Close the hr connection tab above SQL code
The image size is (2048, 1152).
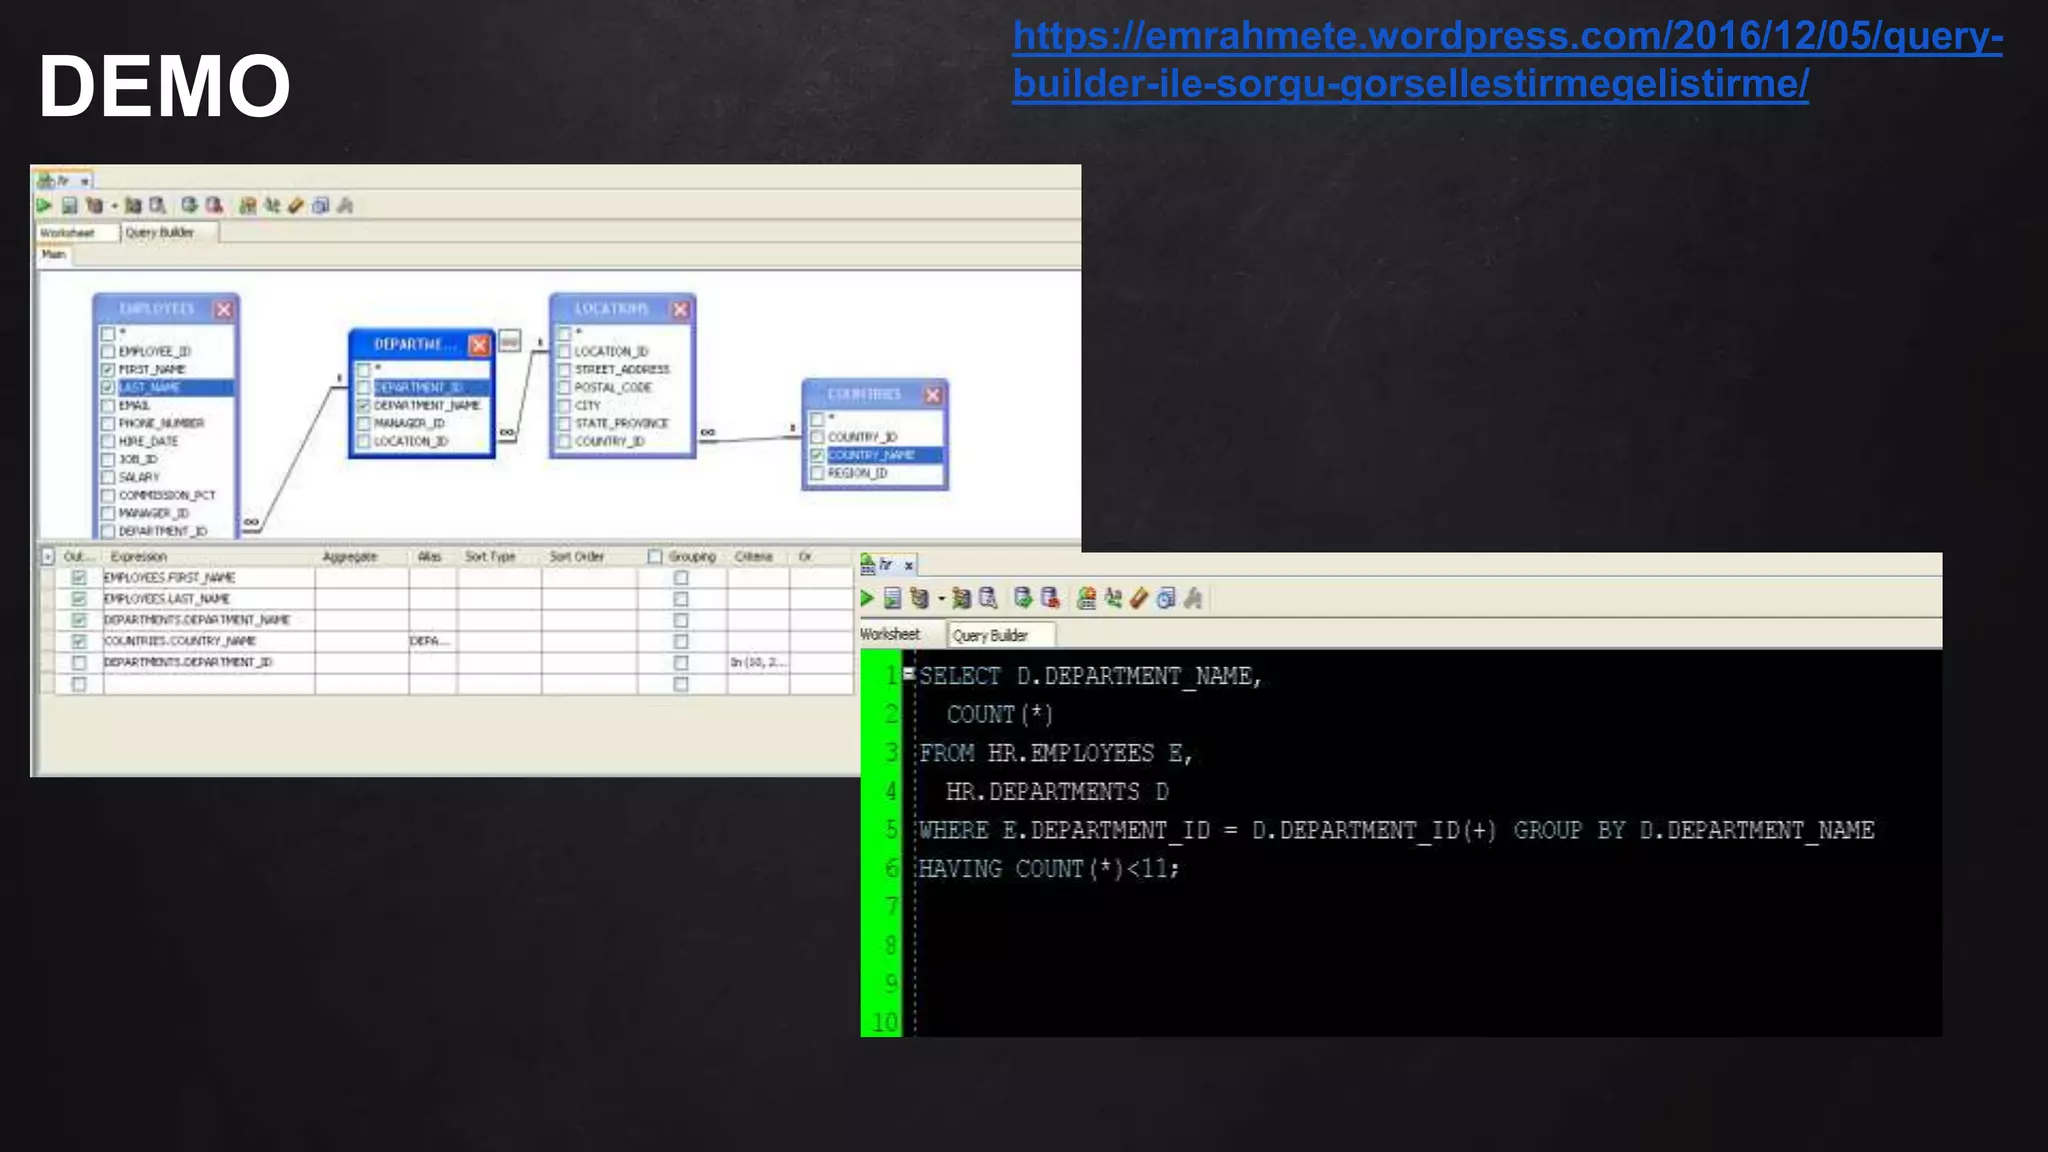[x=909, y=566]
